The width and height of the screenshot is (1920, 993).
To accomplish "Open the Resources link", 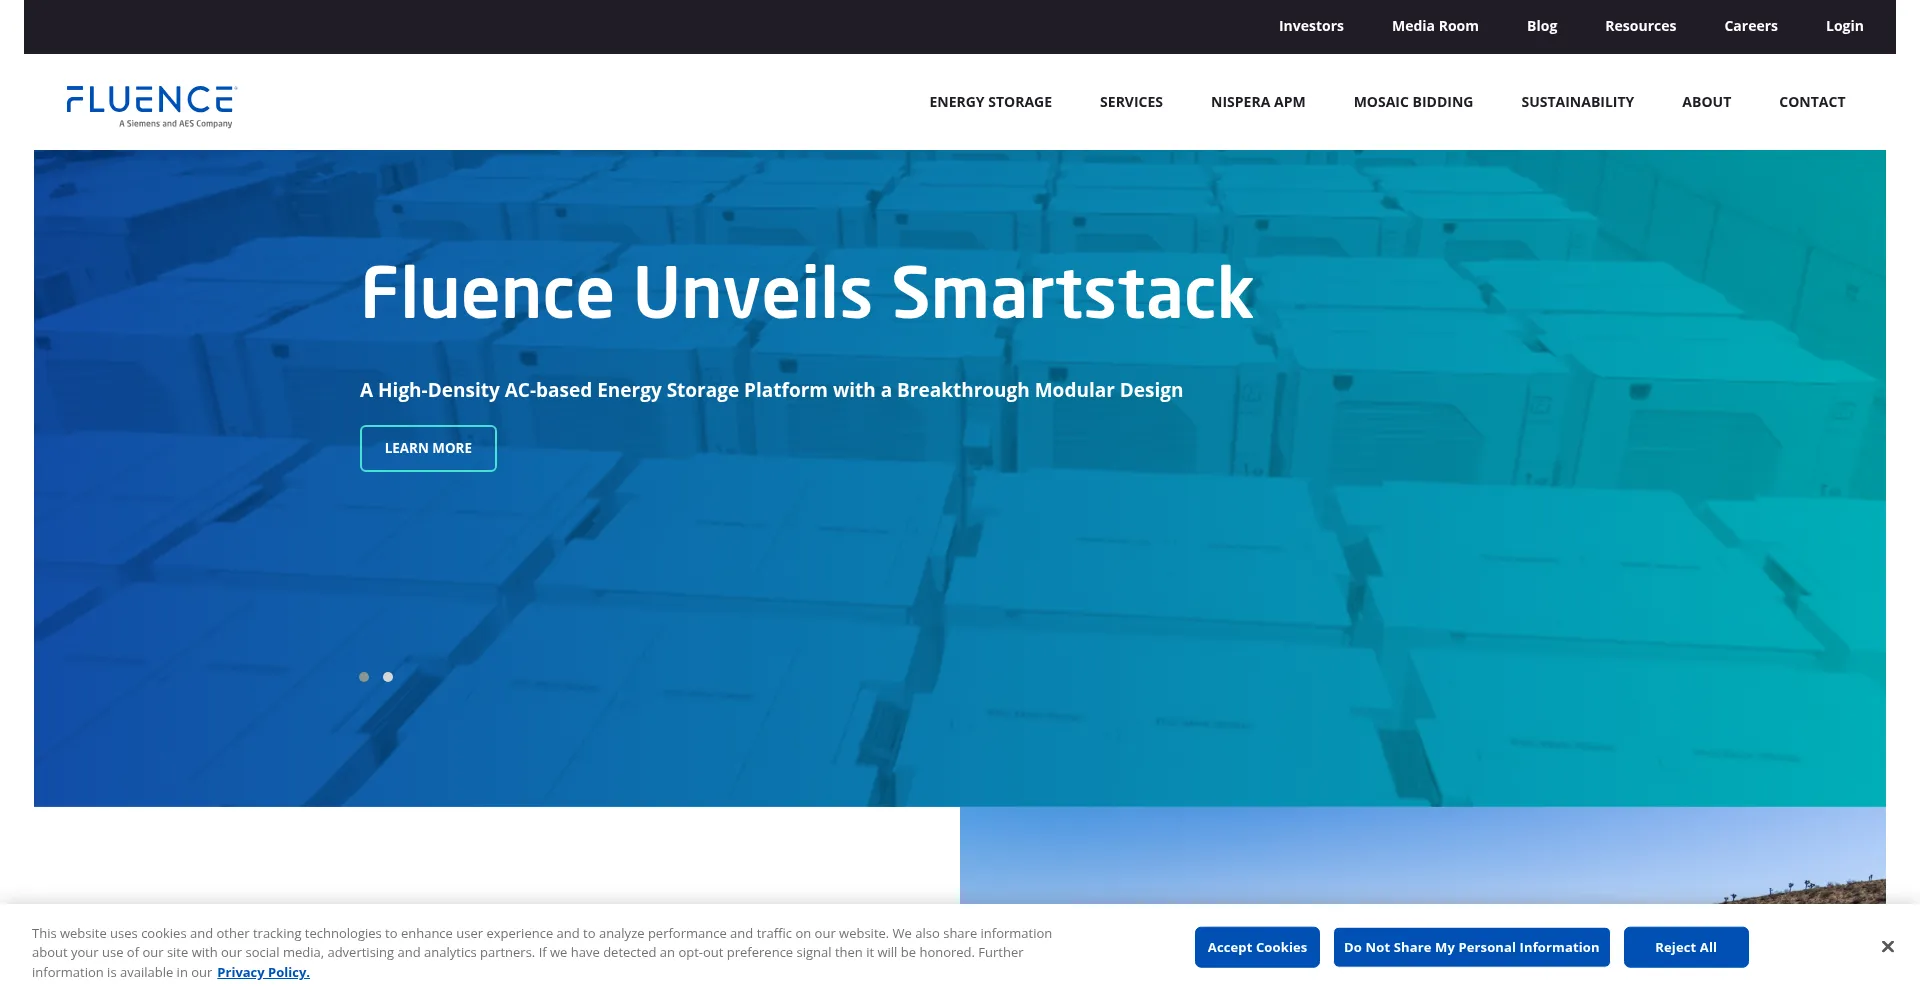I will click(x=1640, y=26).
